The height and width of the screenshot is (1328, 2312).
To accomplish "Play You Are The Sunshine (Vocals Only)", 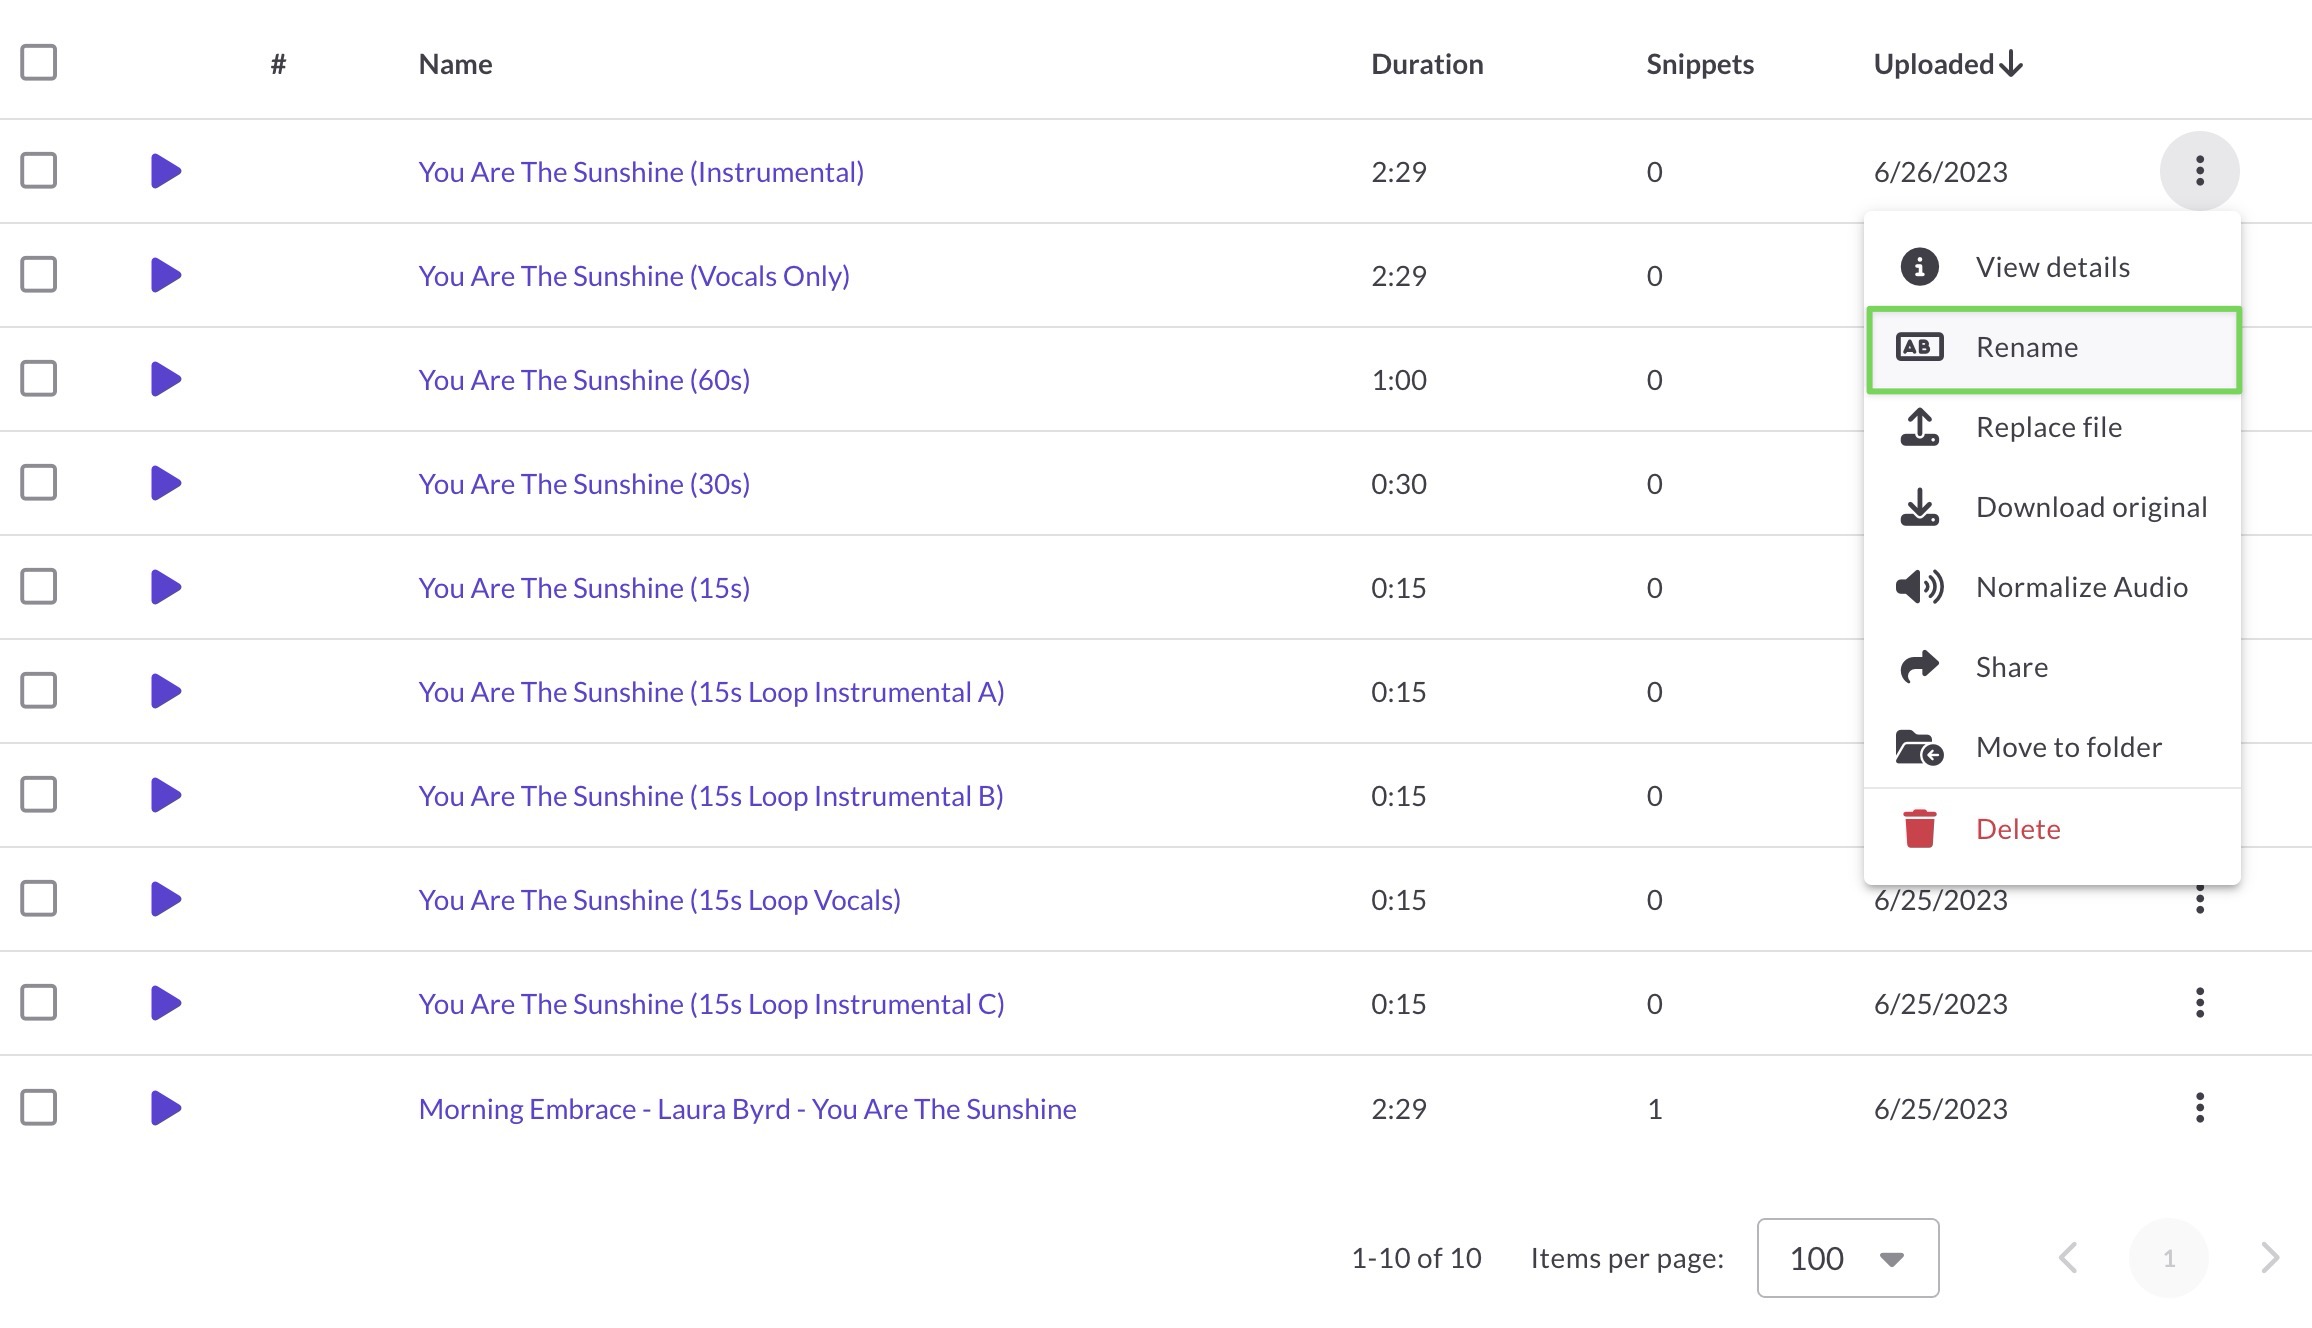I will pos(166,275).
